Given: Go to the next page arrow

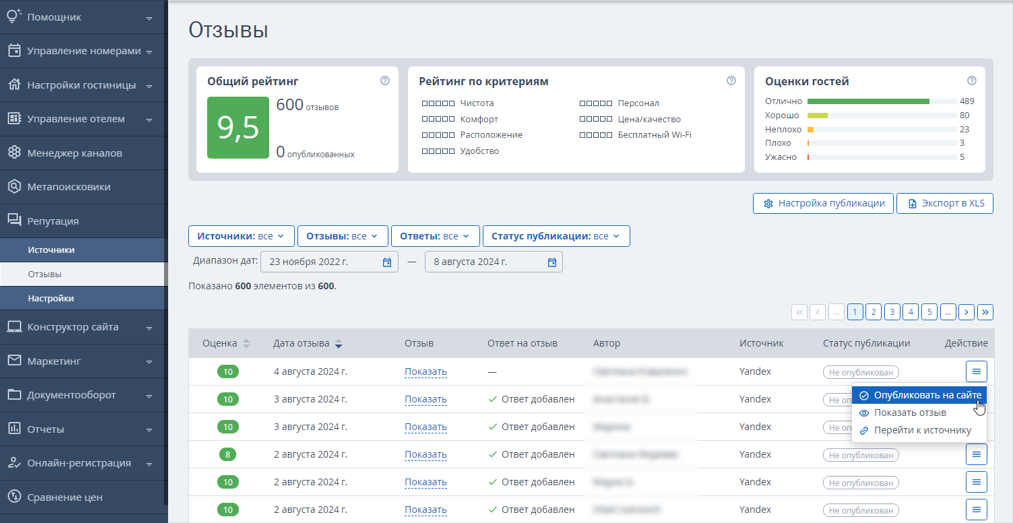Looking at the screenshot, I should (x=966, y=312).
